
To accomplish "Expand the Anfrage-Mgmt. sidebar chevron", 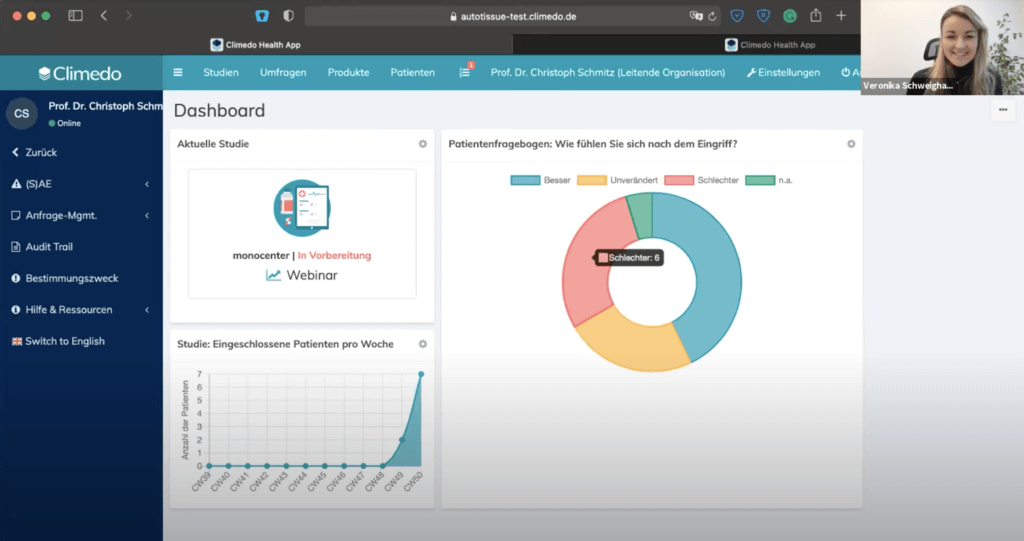I will click(147, 216).
